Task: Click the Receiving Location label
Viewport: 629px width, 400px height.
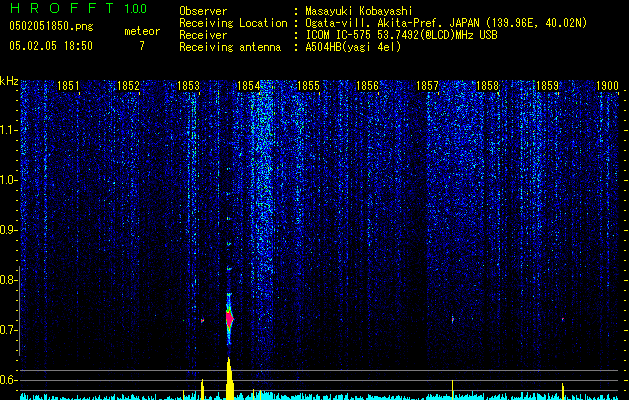Action: [233, 23]
